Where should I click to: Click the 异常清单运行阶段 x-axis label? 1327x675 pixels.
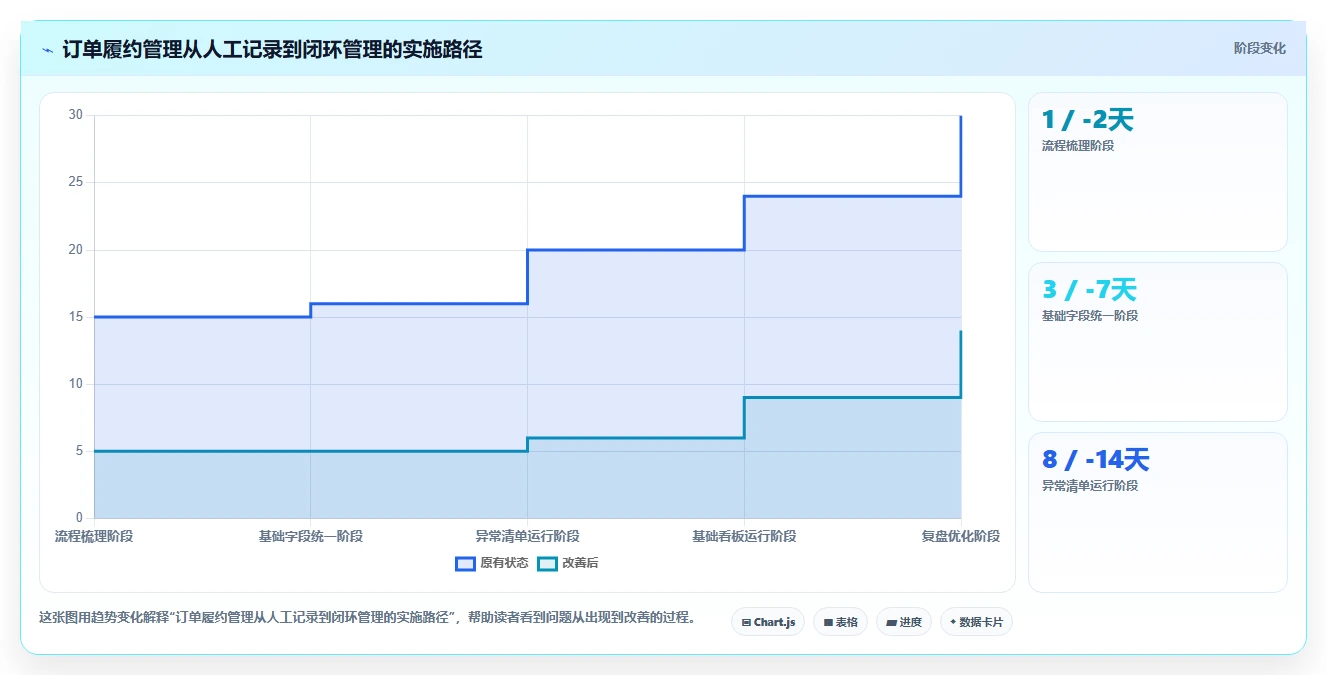point(527,536)
